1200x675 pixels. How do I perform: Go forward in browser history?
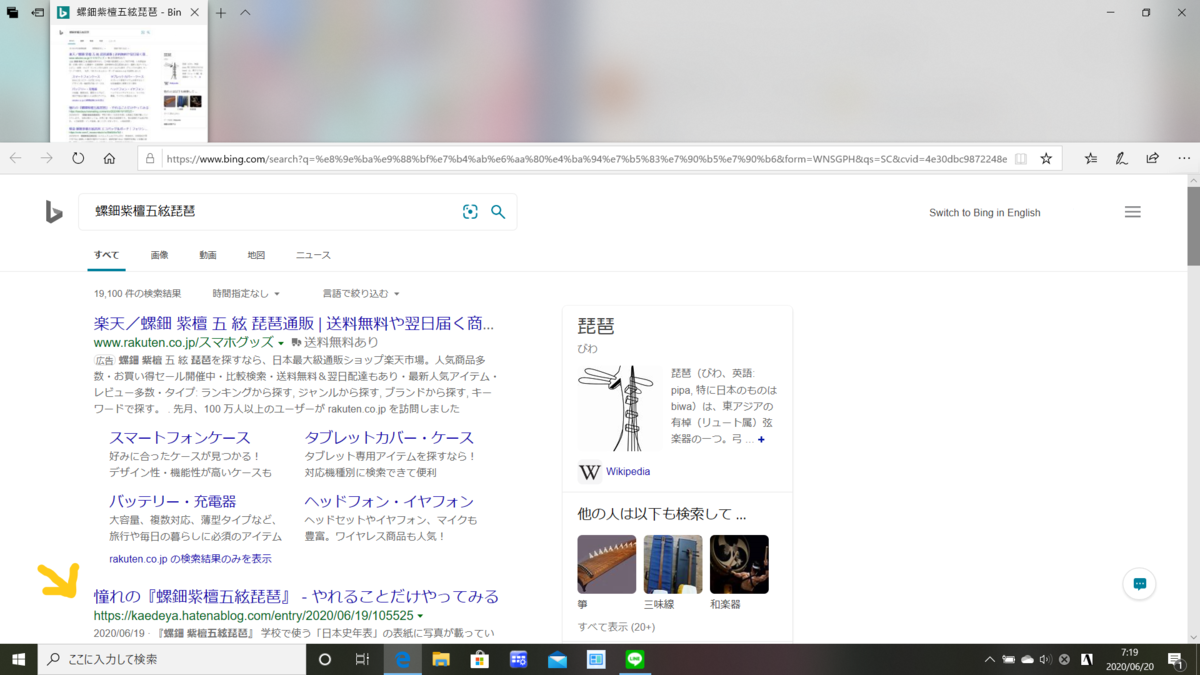click(x=47, y=158)
